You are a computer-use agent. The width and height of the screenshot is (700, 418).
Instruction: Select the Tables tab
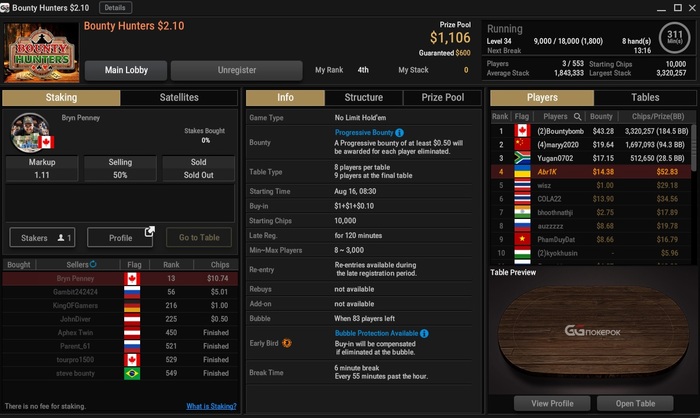coord(645,97)
